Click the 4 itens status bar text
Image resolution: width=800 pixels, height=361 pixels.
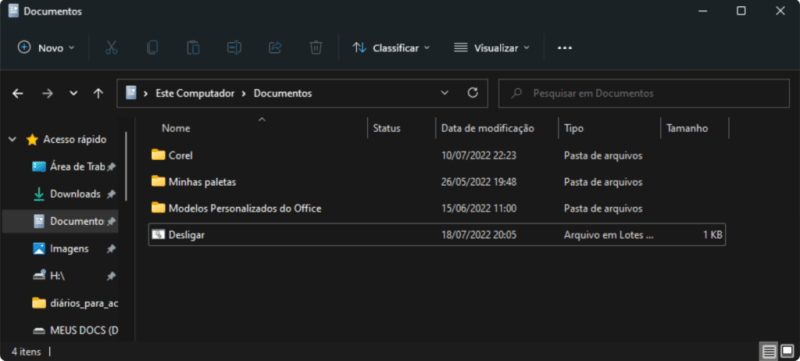point(26,352)
